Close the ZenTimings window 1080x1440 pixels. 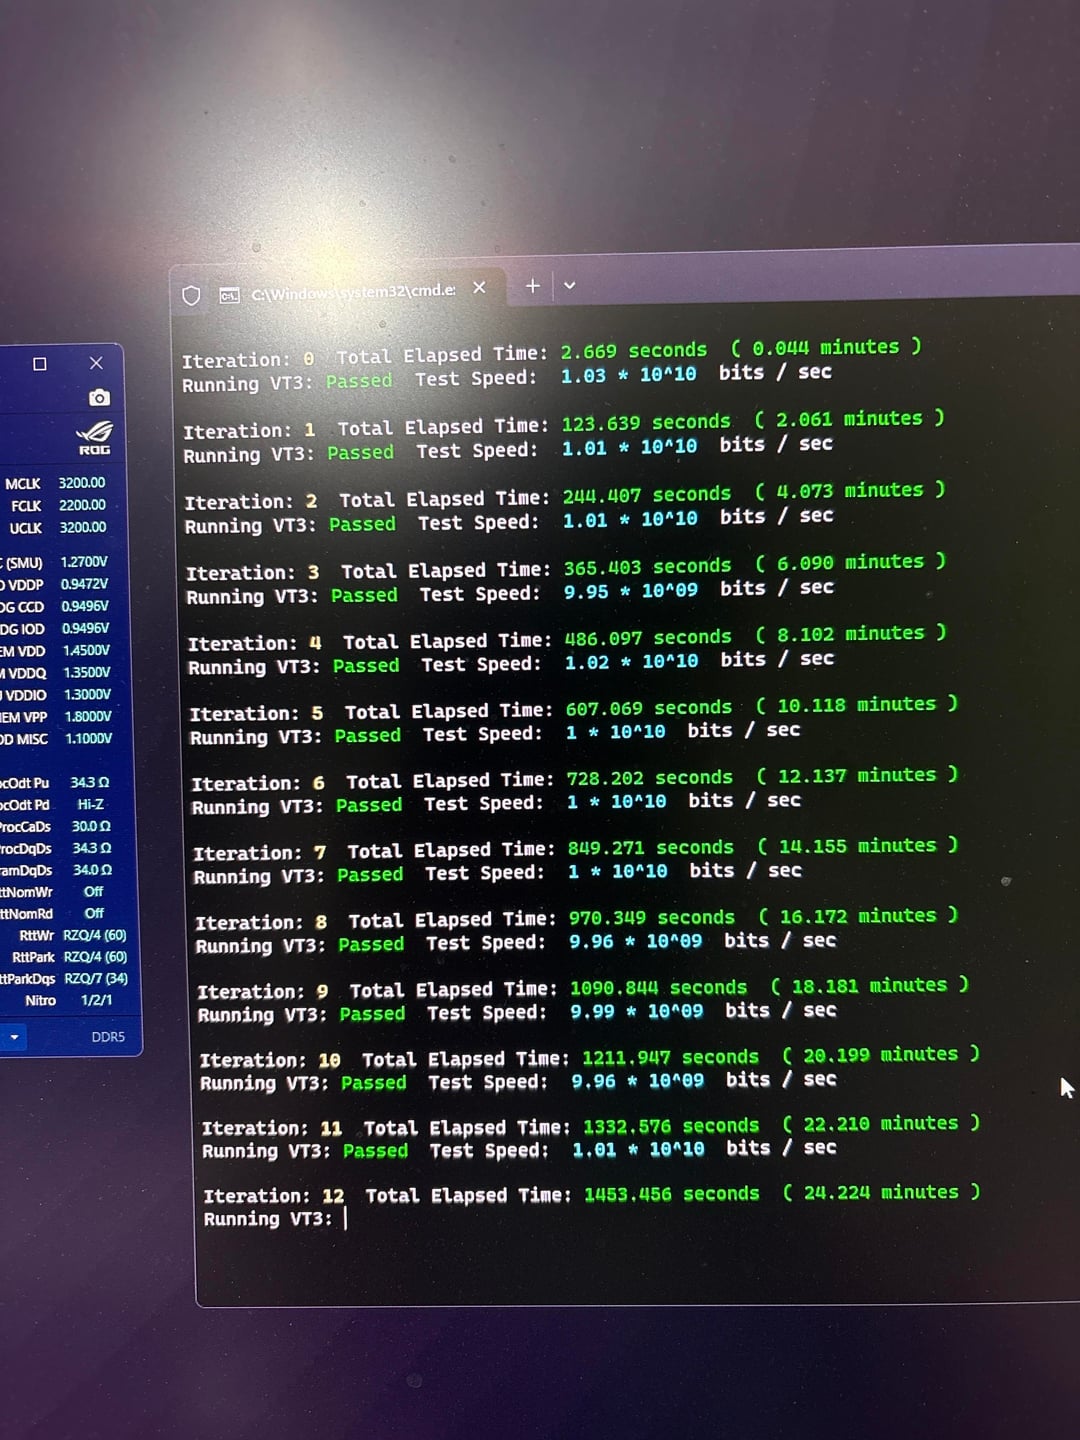96,363
